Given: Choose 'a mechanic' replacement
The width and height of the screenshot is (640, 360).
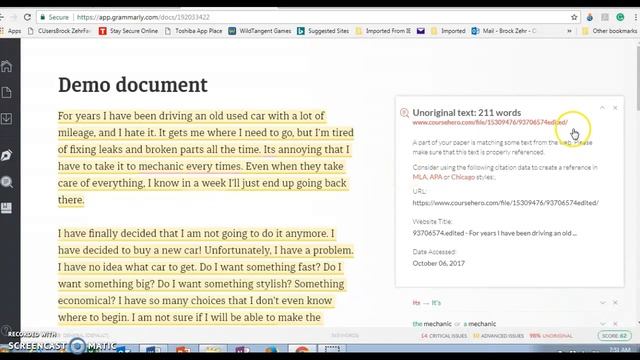Looking at the screenshot, I should tap(480, 324).
